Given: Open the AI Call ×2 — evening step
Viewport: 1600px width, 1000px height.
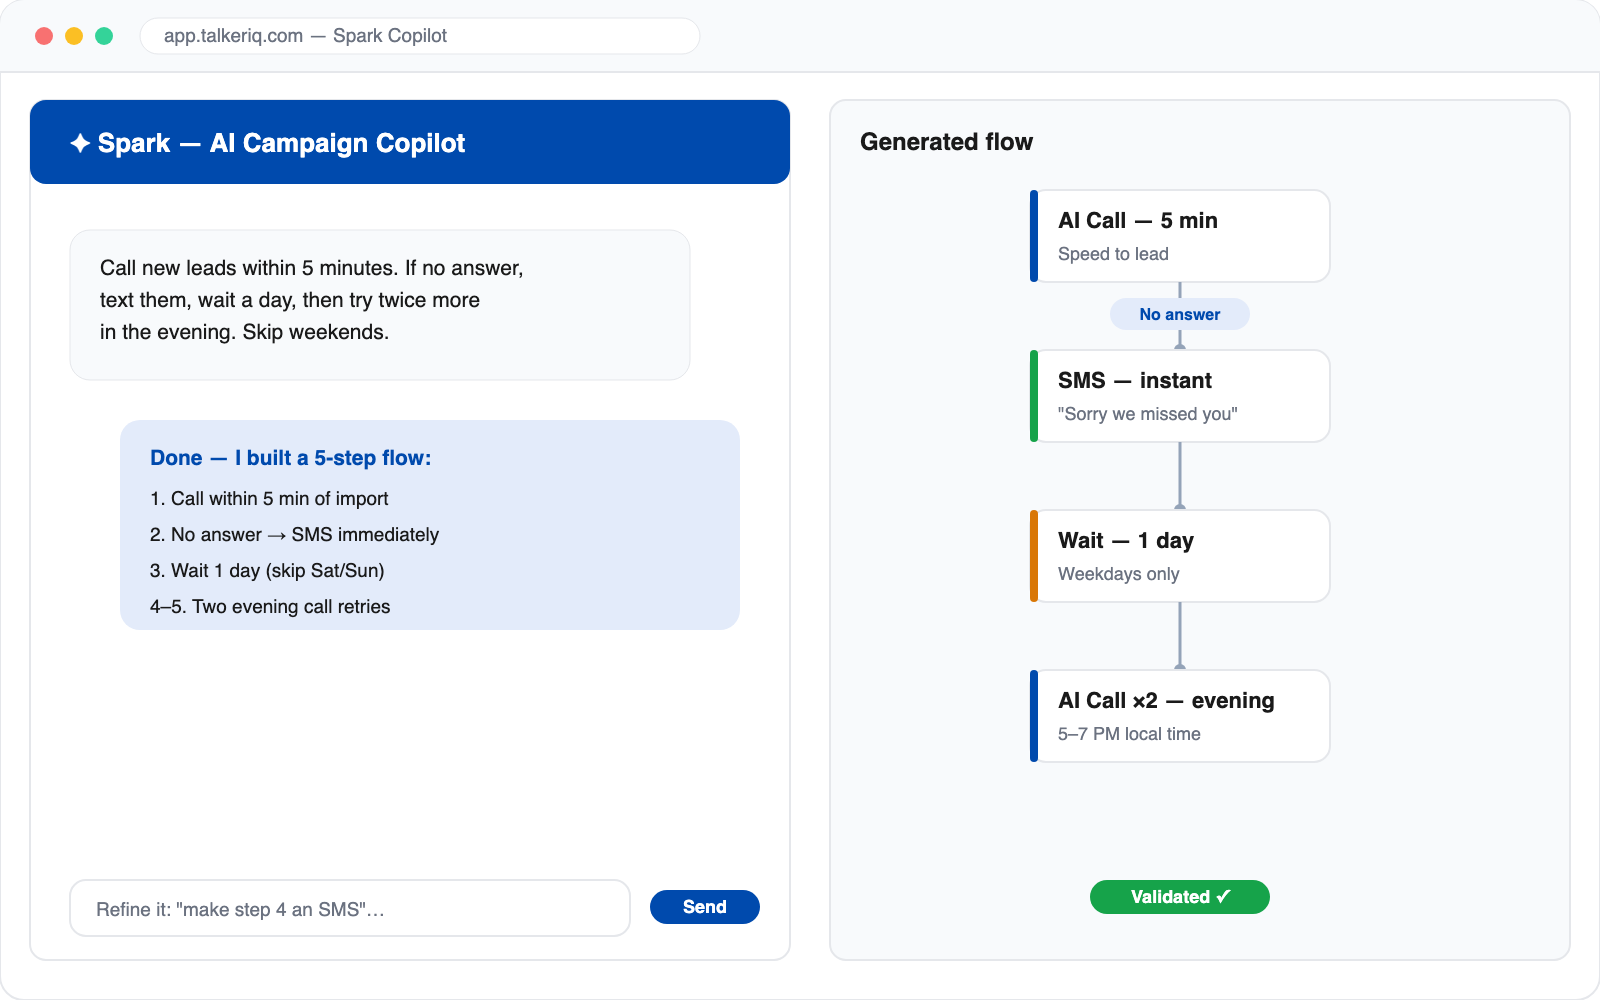Looking at the screenshot, I should click(1180, 716).
